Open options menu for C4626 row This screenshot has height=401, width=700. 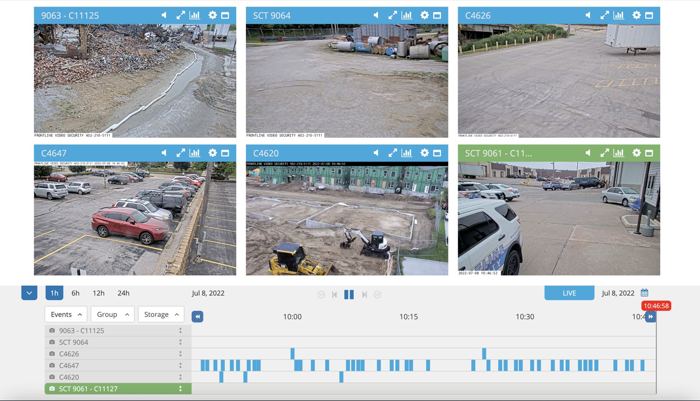point(180,354)
